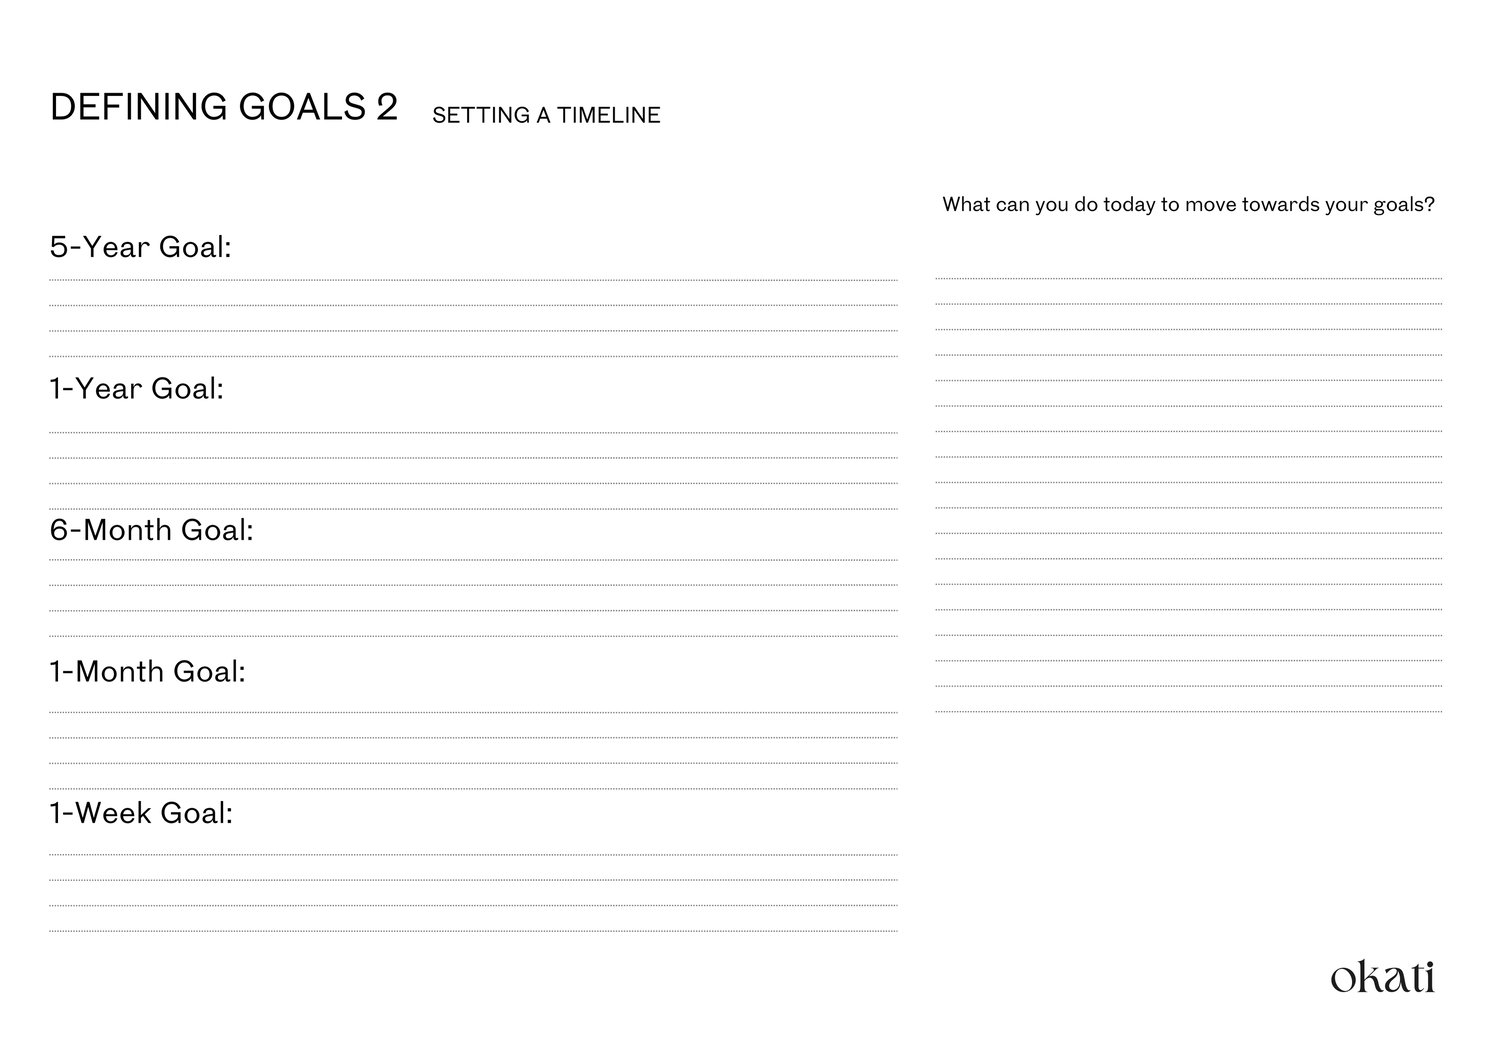Click bottom writing line under 1-Week Goal
This screenshot has height=1060, width=1500.
[473, 931]
